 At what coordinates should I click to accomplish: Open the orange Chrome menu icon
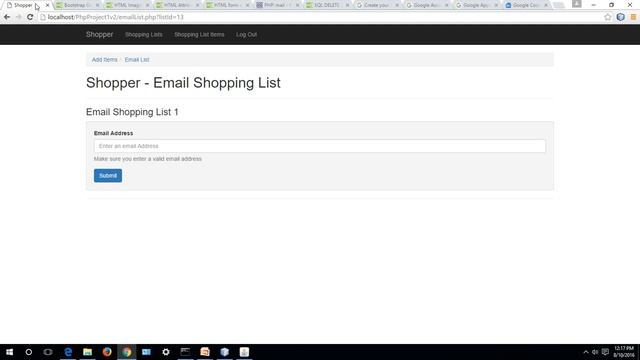click(633, 17)
